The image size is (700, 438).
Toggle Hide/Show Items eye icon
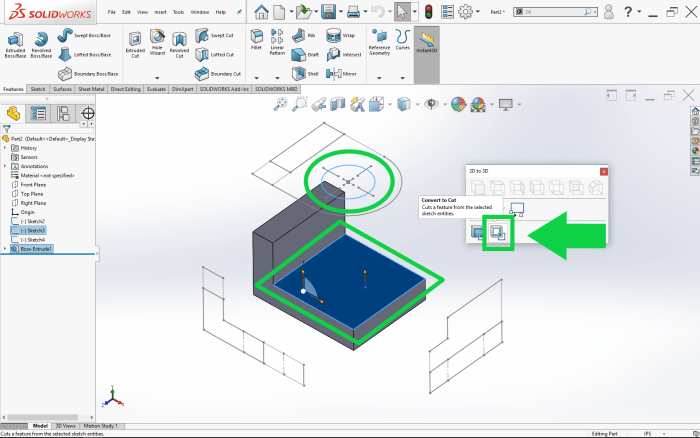[x=431, y=104]
